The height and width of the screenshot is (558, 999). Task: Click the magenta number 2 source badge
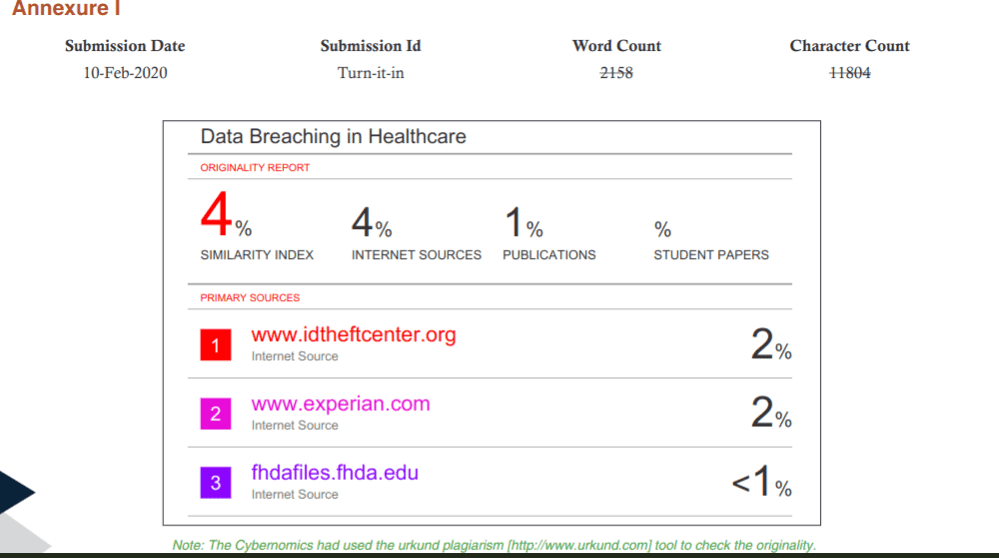click(x=215, y=413)
